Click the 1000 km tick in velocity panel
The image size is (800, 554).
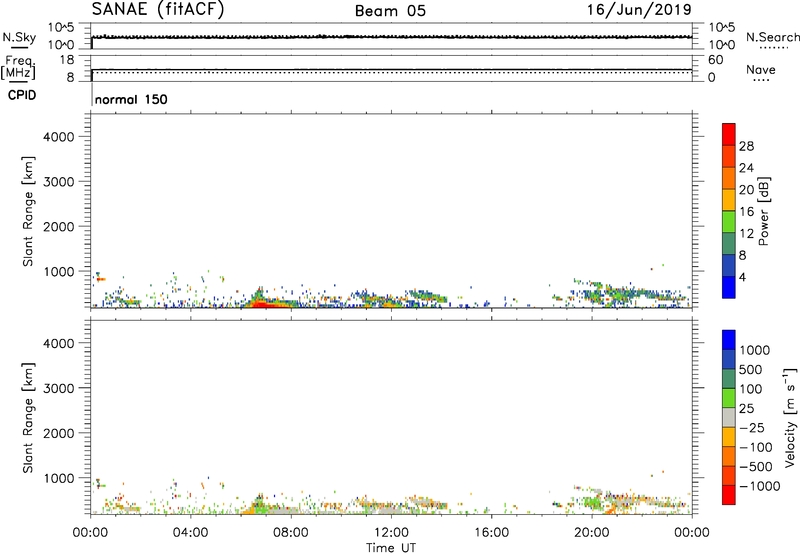[59, 478]
